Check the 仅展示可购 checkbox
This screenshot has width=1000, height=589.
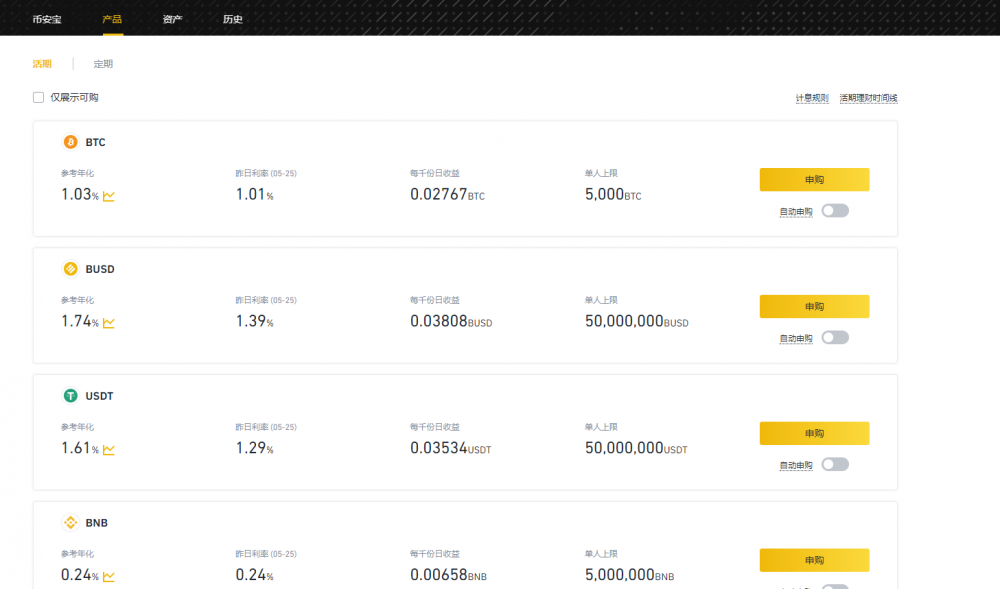click(39, 98)
